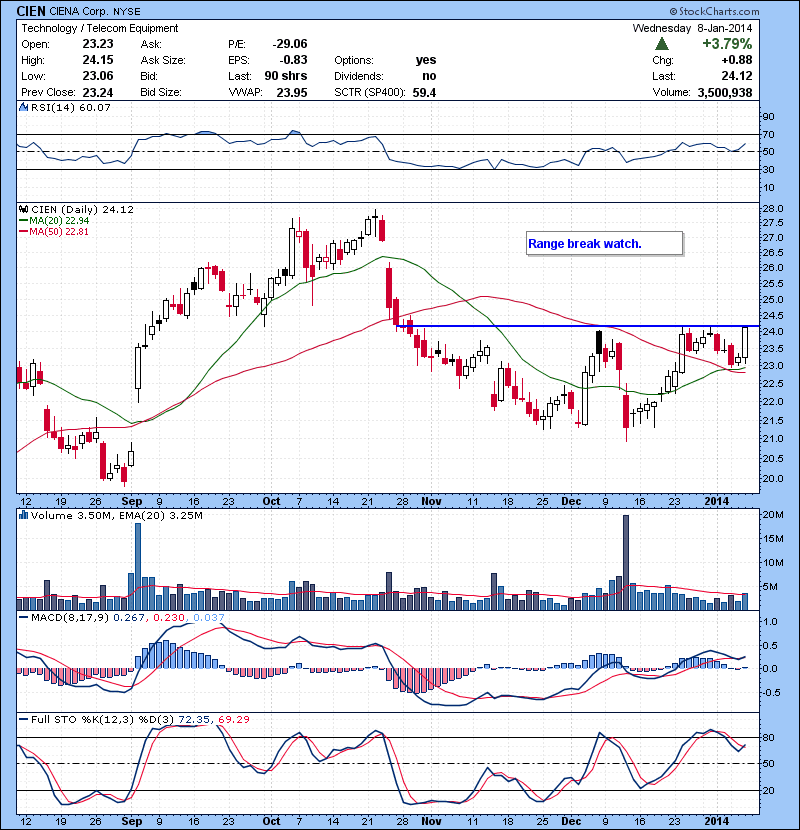Click the tallest December volume spike bar
Image resolution: width=800 pixels, height=830 pixels.
tap(626, 562)
